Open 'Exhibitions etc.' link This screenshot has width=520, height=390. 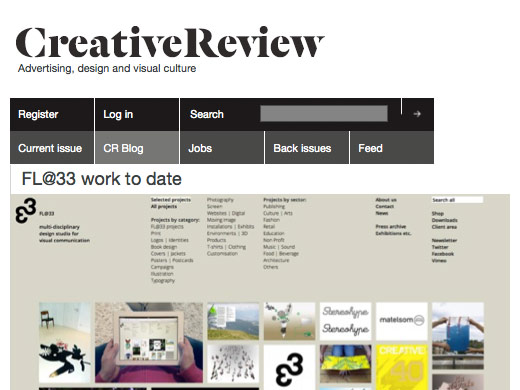393,233
